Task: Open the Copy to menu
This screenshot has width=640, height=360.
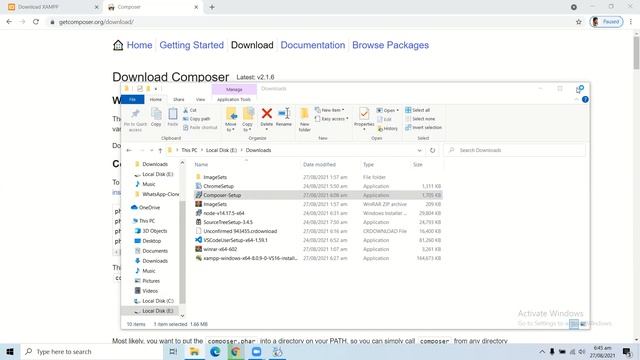Action: [247, 119]
